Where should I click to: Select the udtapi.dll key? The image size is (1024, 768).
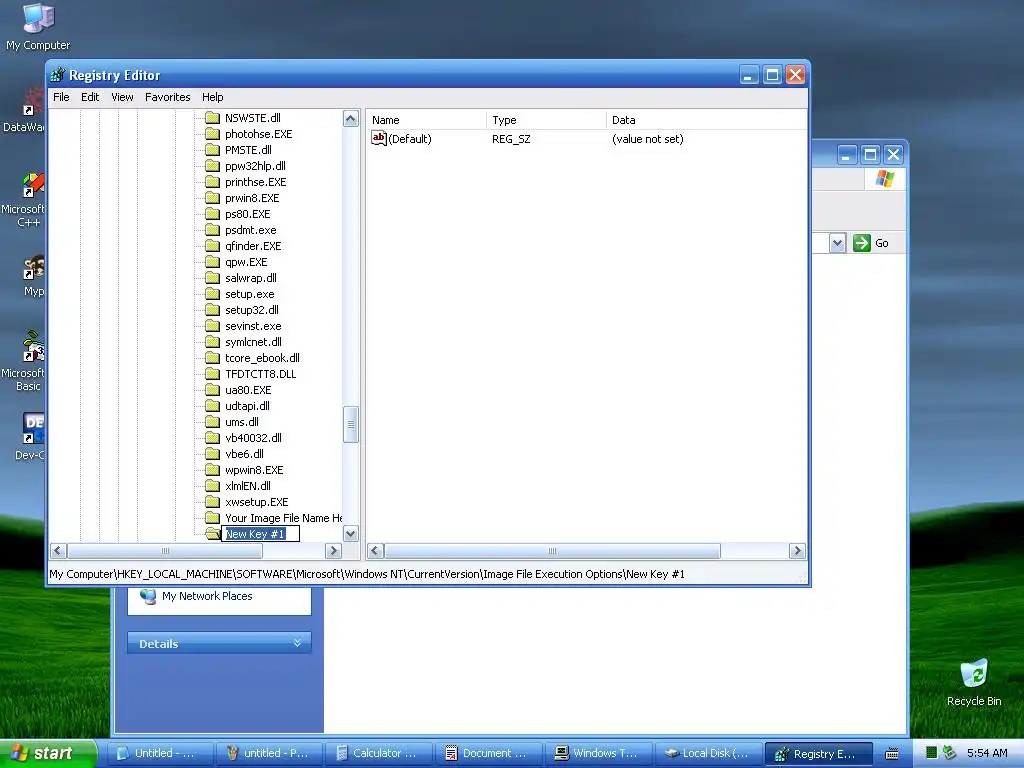(x=247, y=406)
